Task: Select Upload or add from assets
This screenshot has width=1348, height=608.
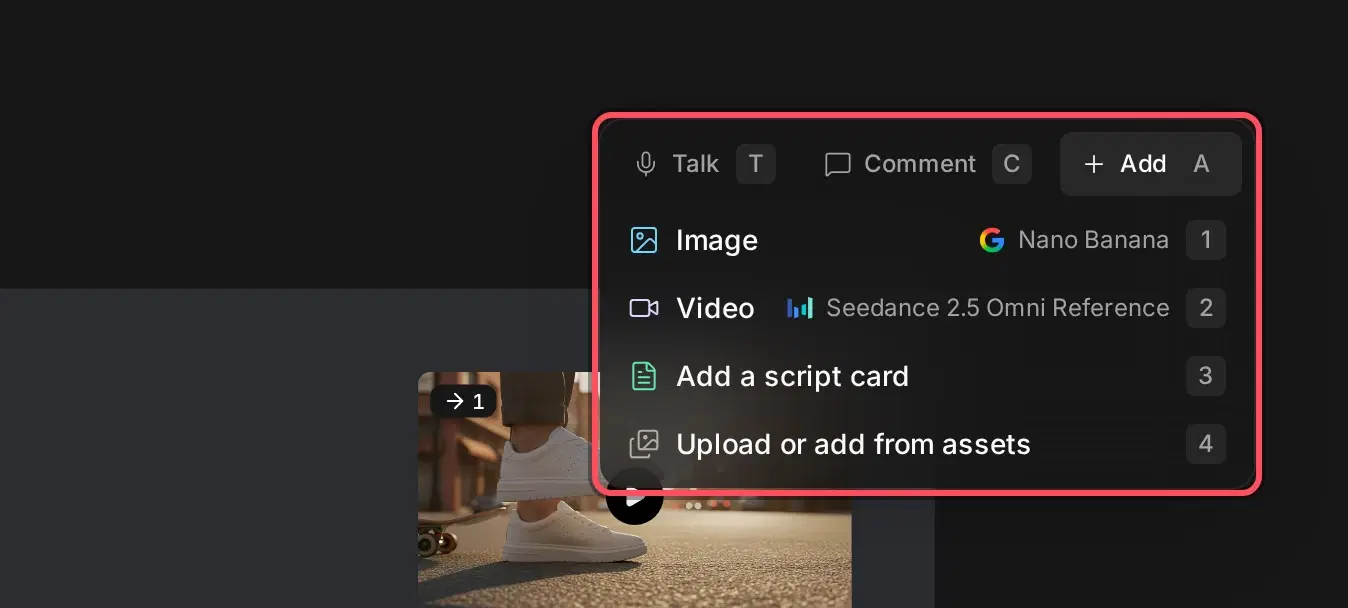Action: click(927, 444)
